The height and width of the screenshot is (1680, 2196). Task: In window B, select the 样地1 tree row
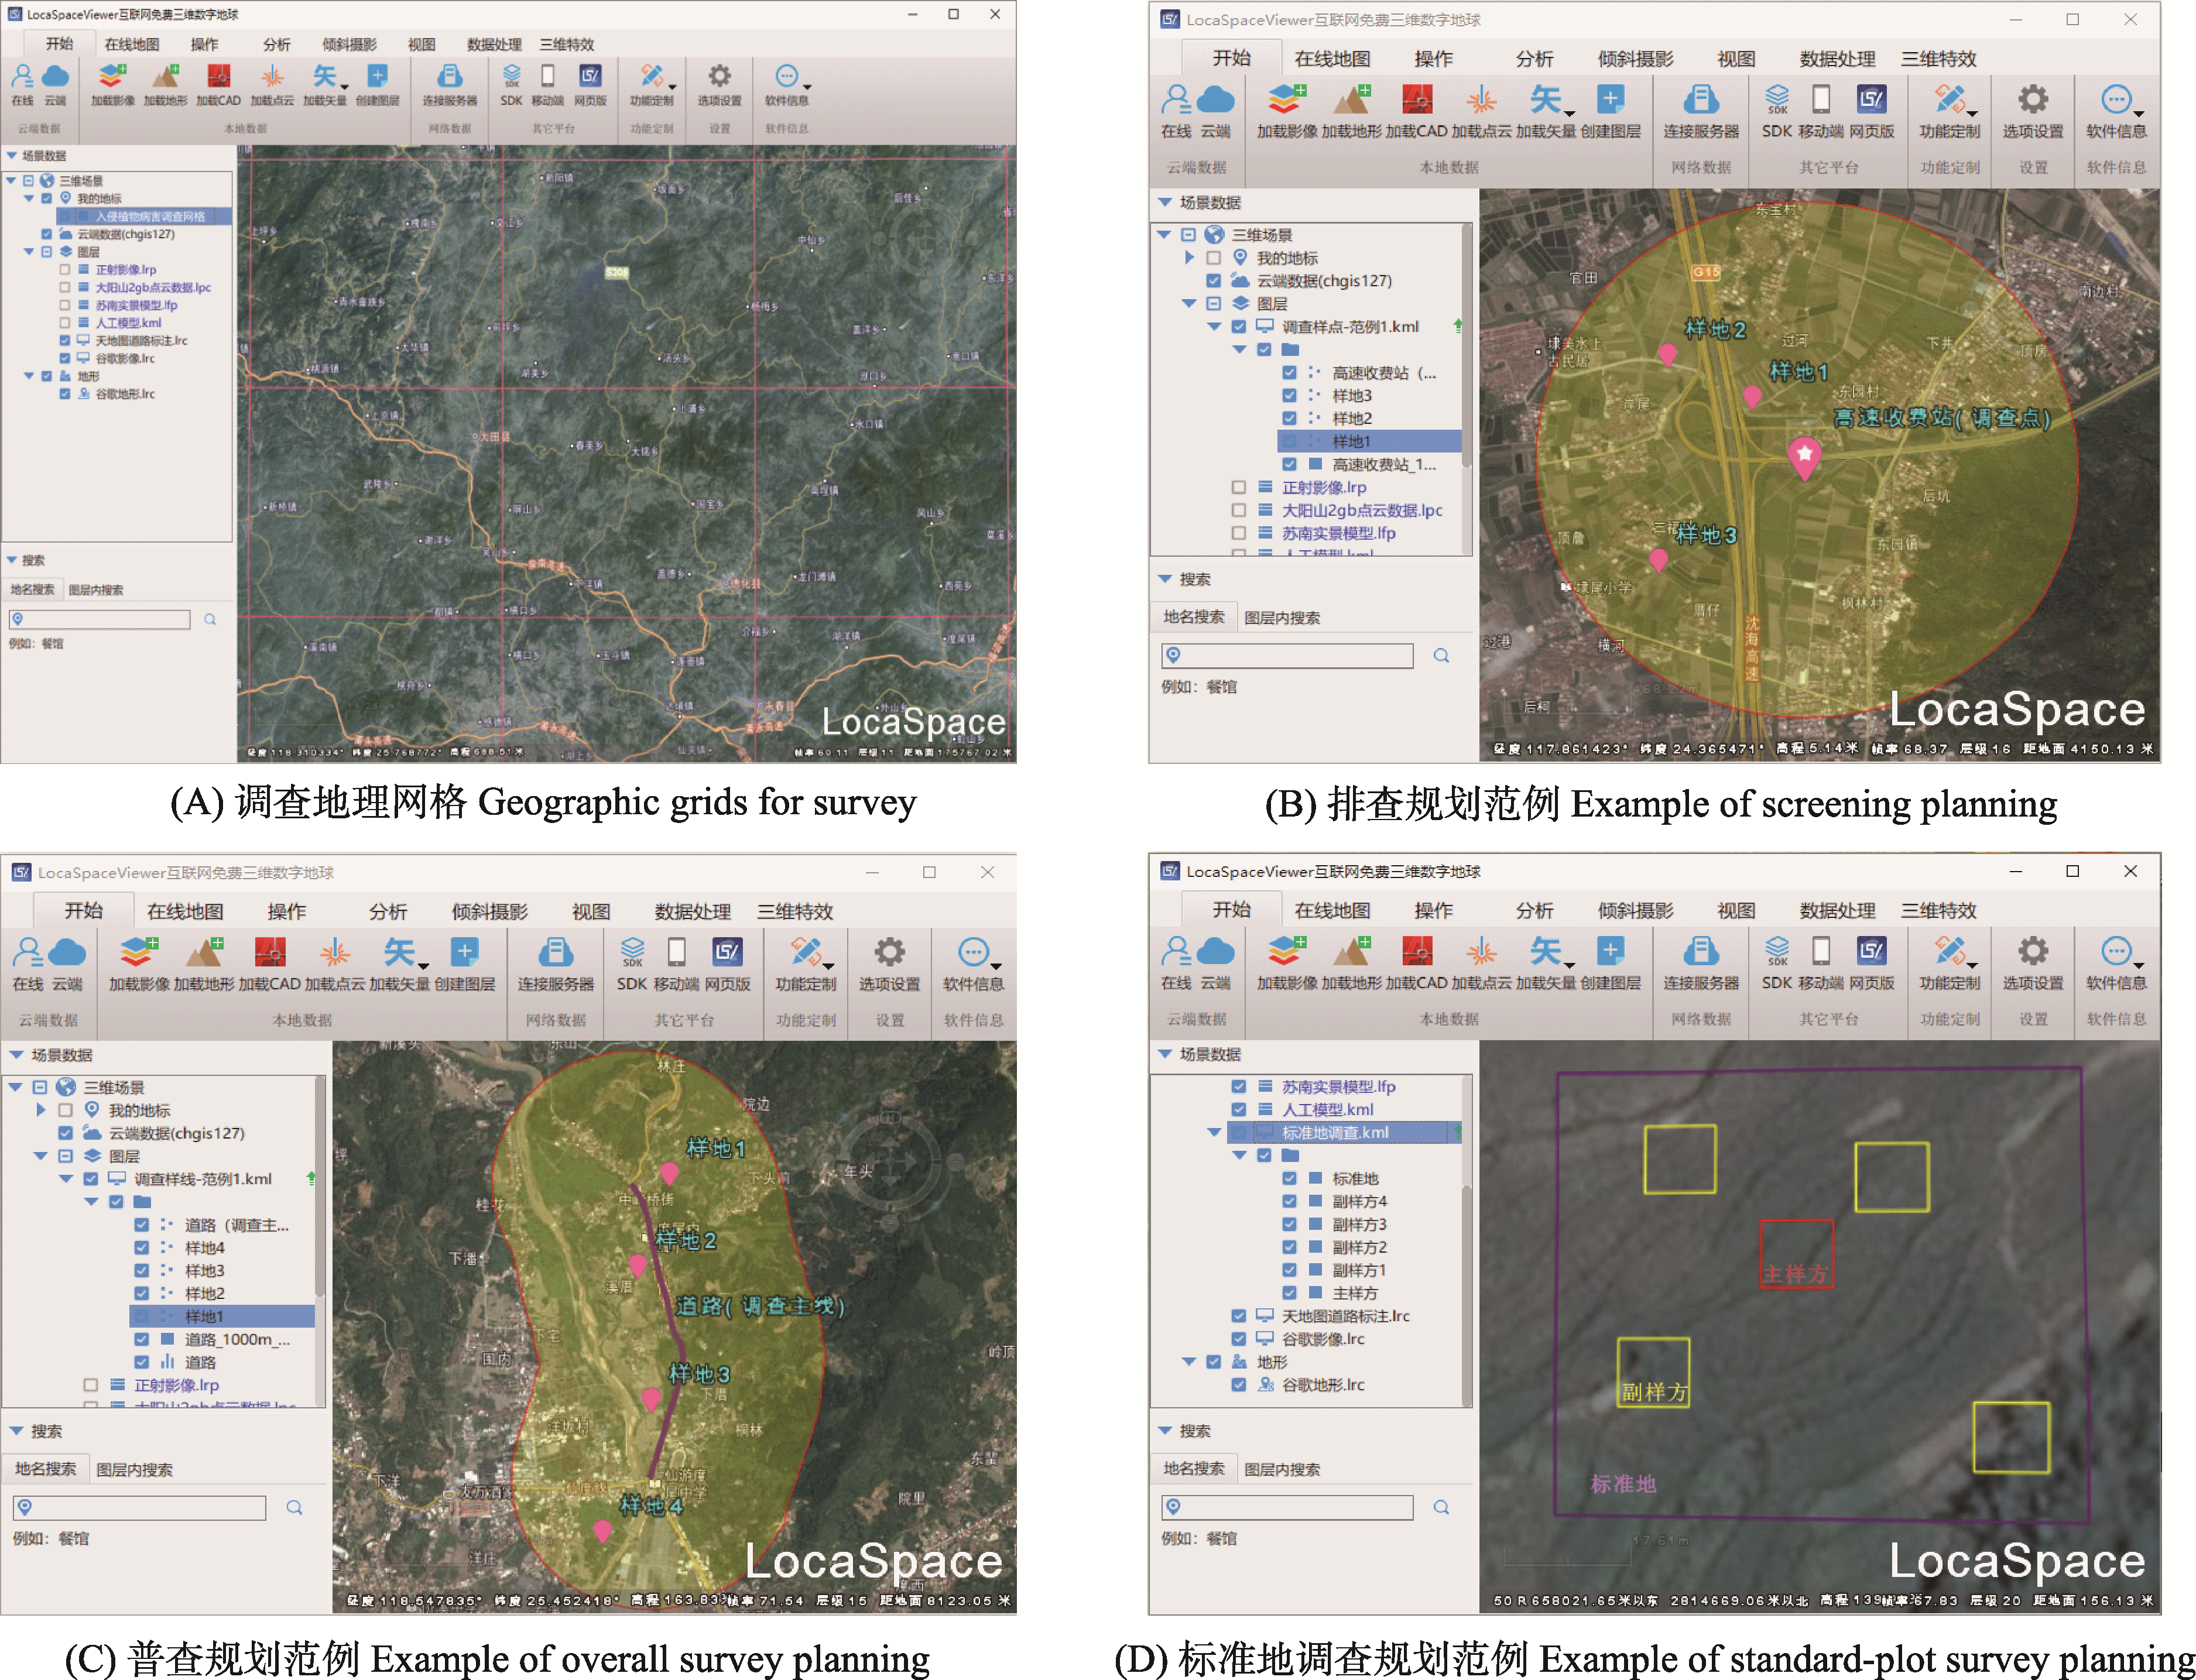pos(1369,441)
